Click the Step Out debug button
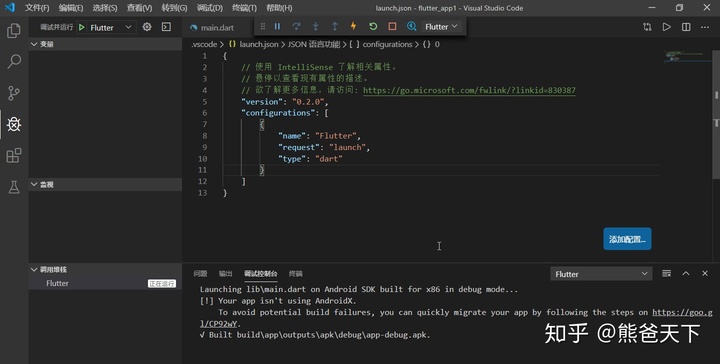This screenshot has width=720, height=364. (x=335, y=27)
